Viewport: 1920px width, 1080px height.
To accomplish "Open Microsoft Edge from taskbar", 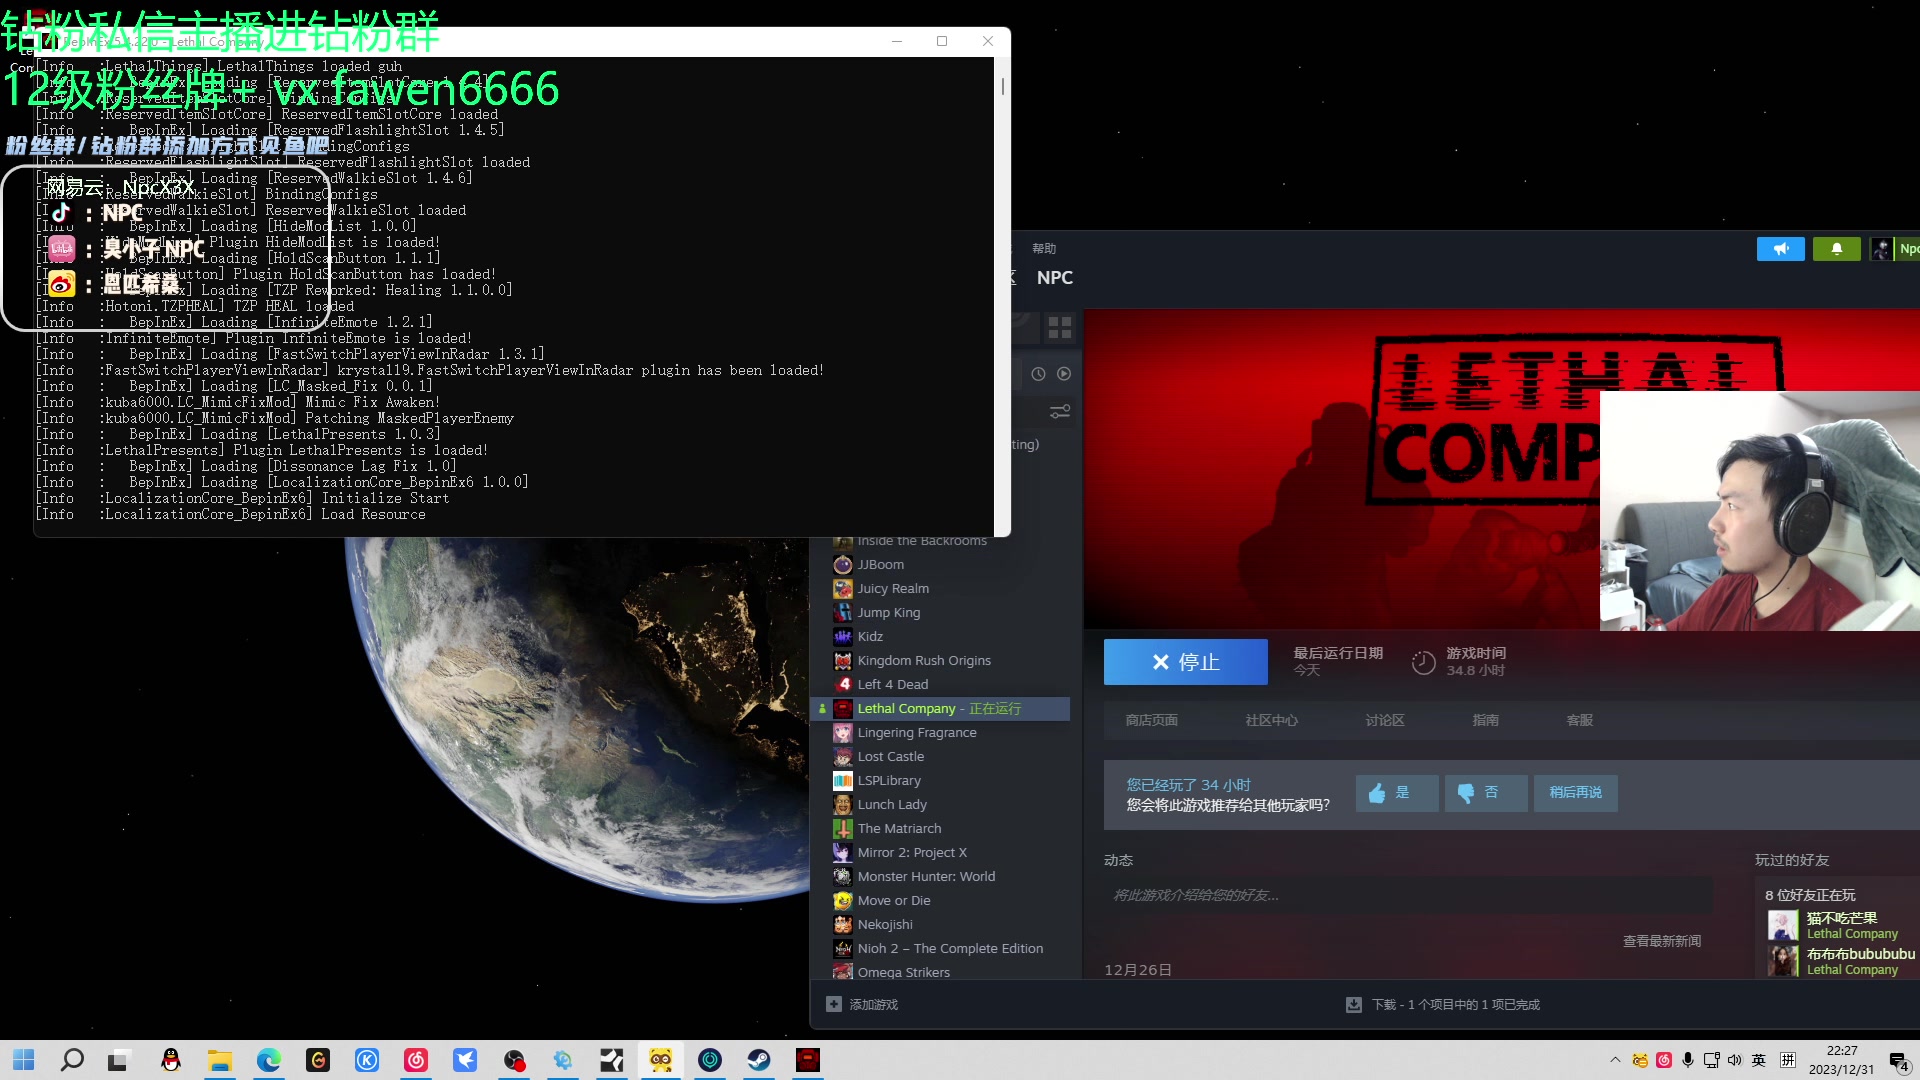I will tap(269, 1060).
